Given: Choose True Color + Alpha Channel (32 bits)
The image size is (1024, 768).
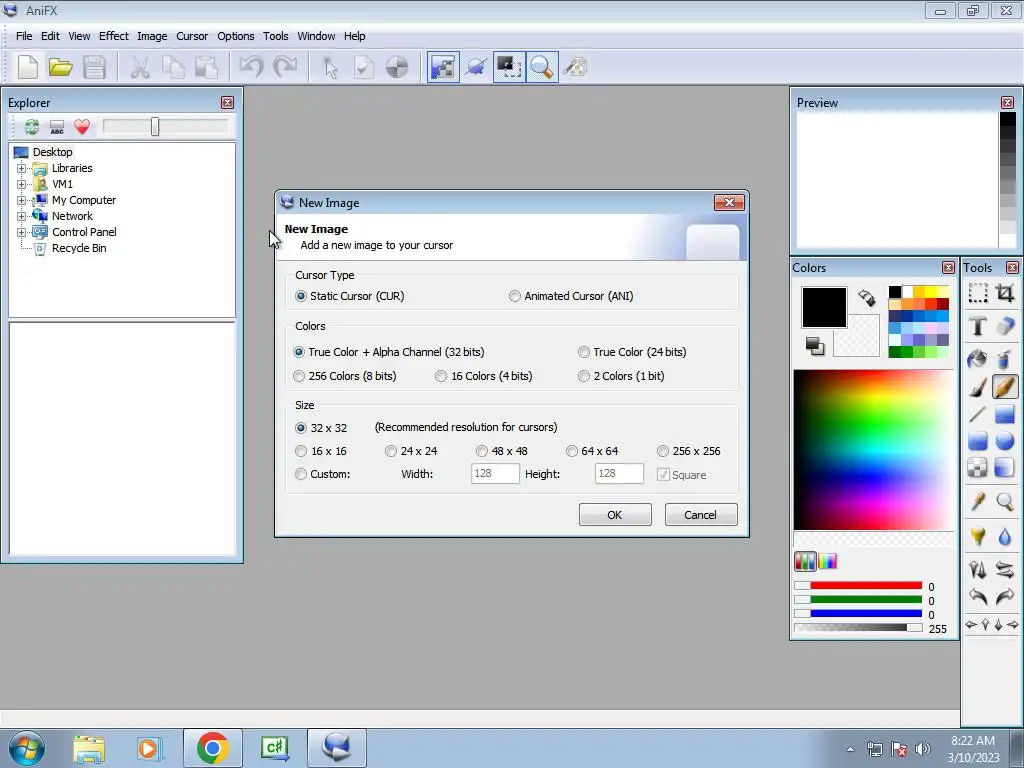Looking at the screenshot, I should (389, 352).
